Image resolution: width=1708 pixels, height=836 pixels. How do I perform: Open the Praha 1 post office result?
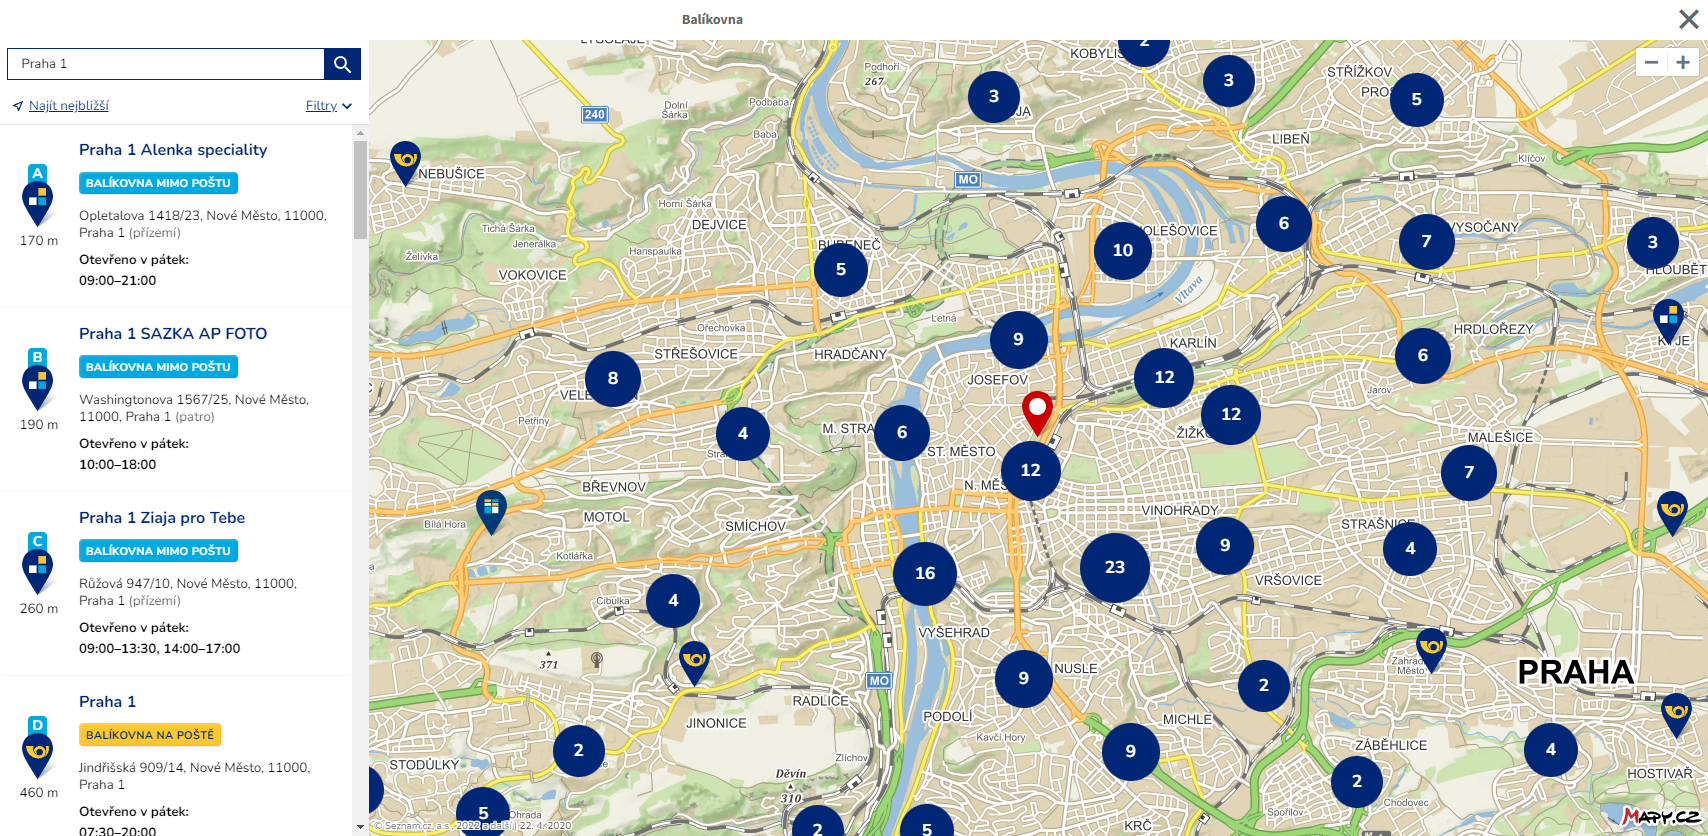tap(107, 702)
